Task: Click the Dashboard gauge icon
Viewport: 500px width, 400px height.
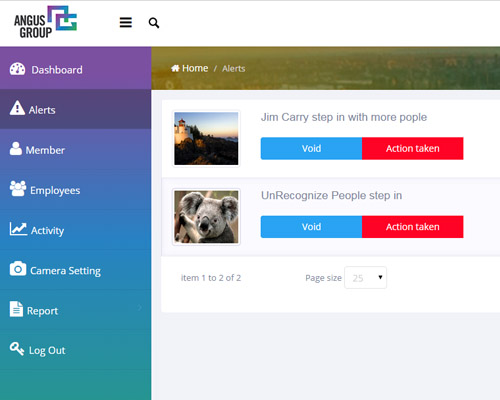Action: 17,69
